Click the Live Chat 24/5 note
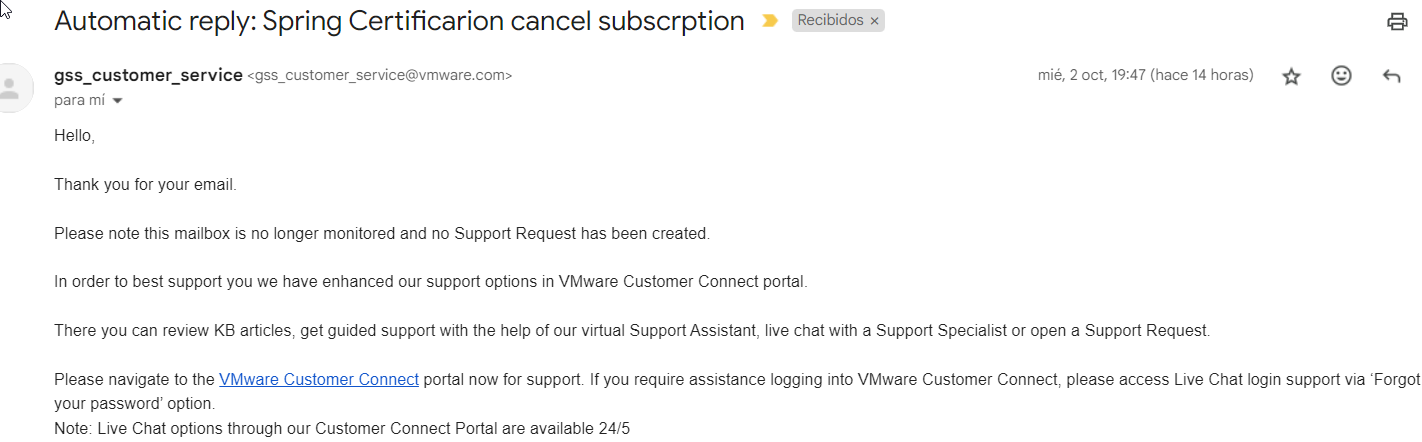1422x442 pixels. [342, 428]
